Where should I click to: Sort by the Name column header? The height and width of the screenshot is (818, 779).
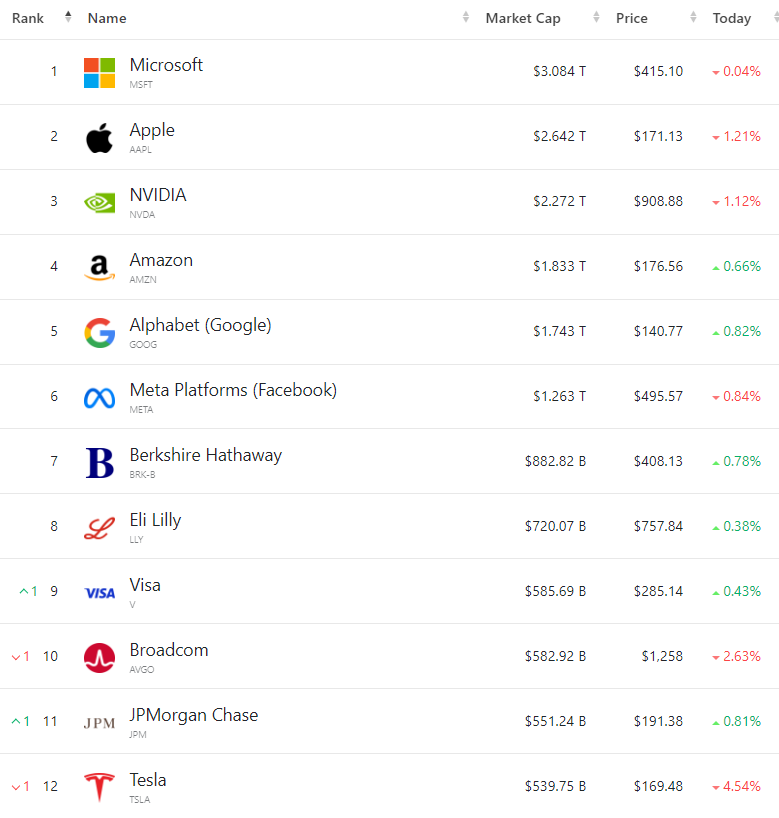pyautogui.click(x=107, y=18)
